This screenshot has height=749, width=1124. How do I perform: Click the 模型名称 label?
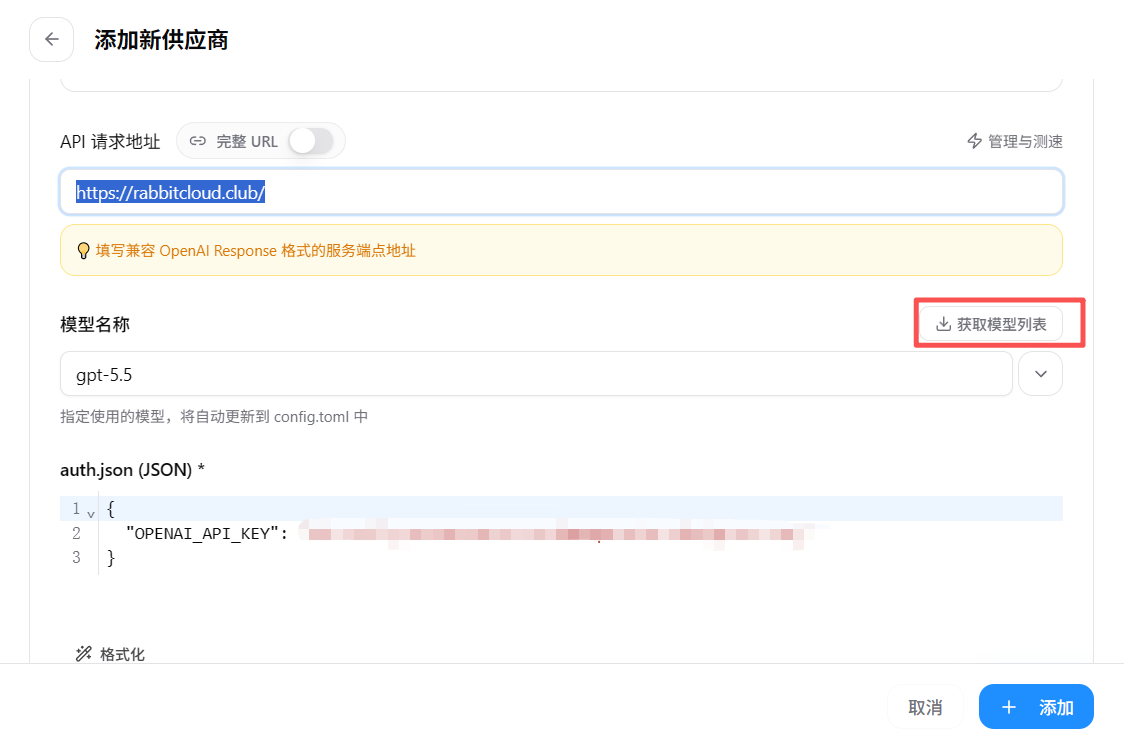(x=95, y=325)
